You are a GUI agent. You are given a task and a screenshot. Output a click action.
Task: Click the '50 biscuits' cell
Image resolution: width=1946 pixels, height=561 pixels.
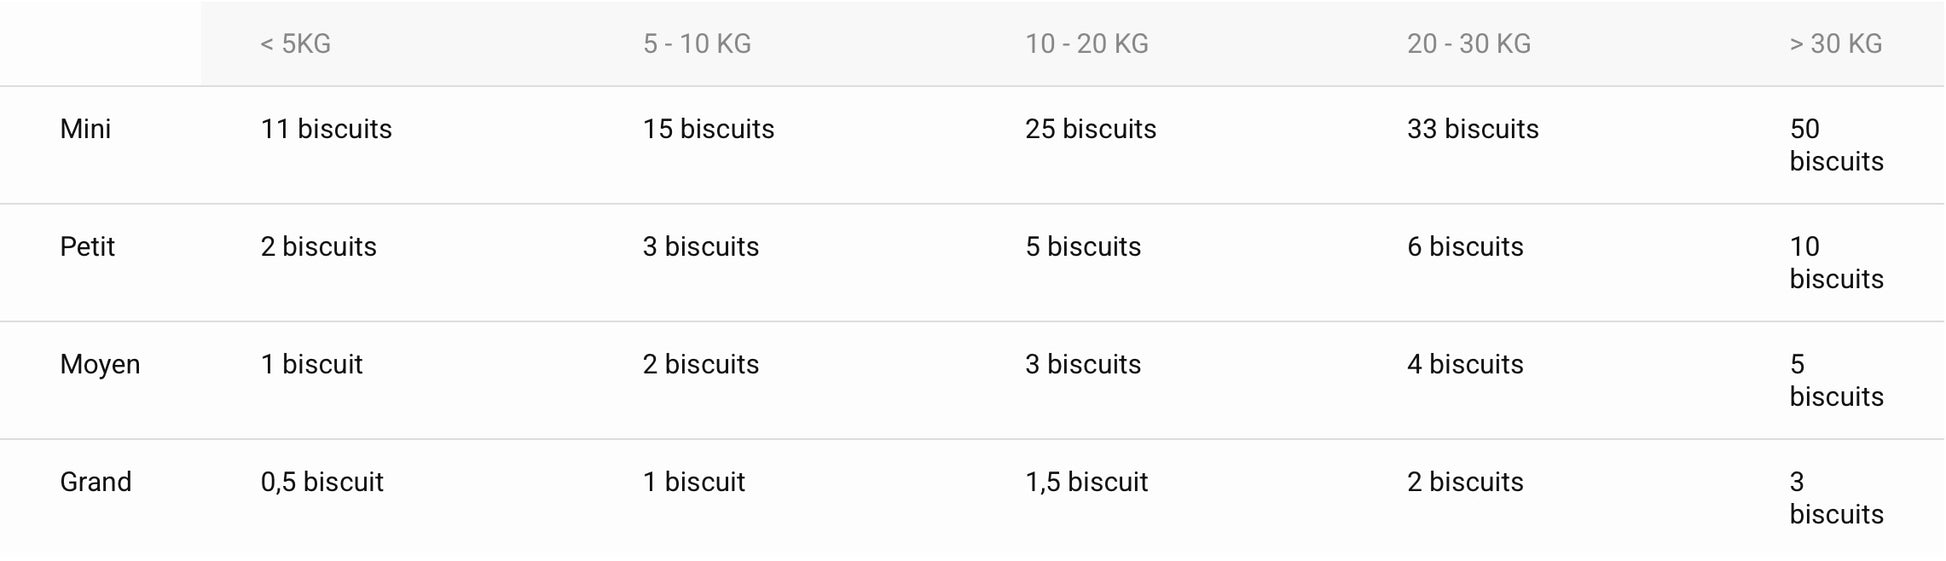[x=1836, y=145]
